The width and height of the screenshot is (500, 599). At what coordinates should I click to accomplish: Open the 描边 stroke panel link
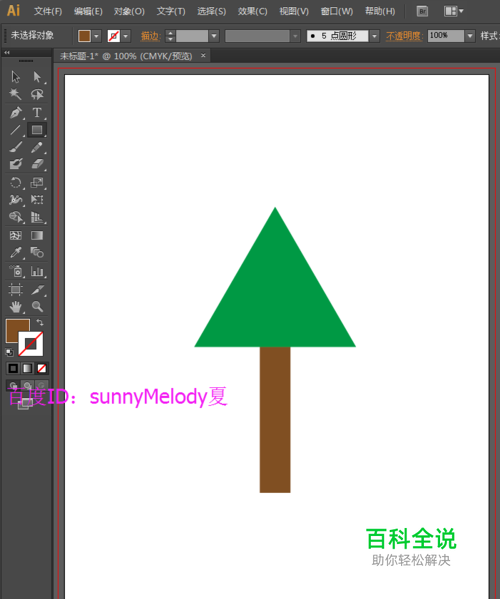pyautogui.click(x=150, y=36)
